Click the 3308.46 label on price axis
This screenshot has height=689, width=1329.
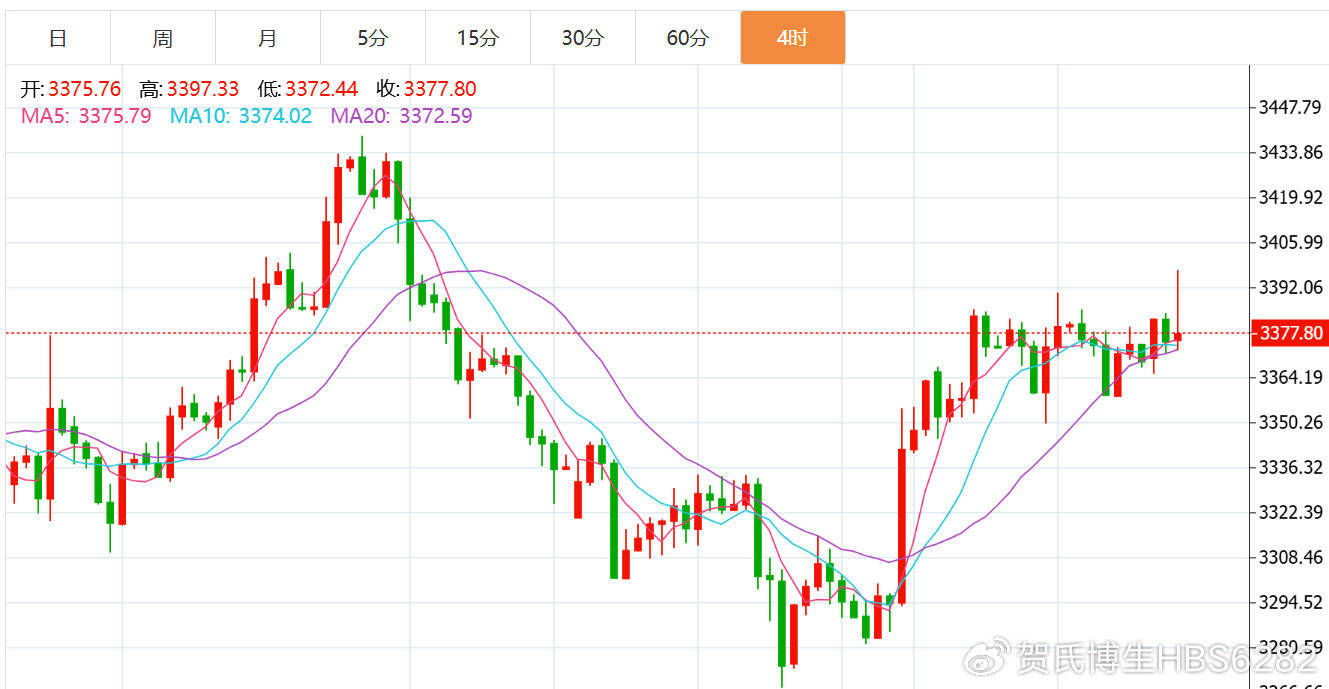1289,557
